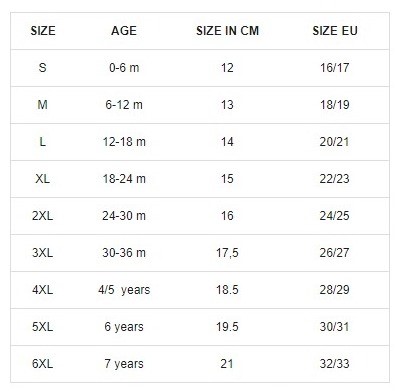Select the XL size cell
Image resolution: width=397 pixels, height=391 pixels.
43,179
